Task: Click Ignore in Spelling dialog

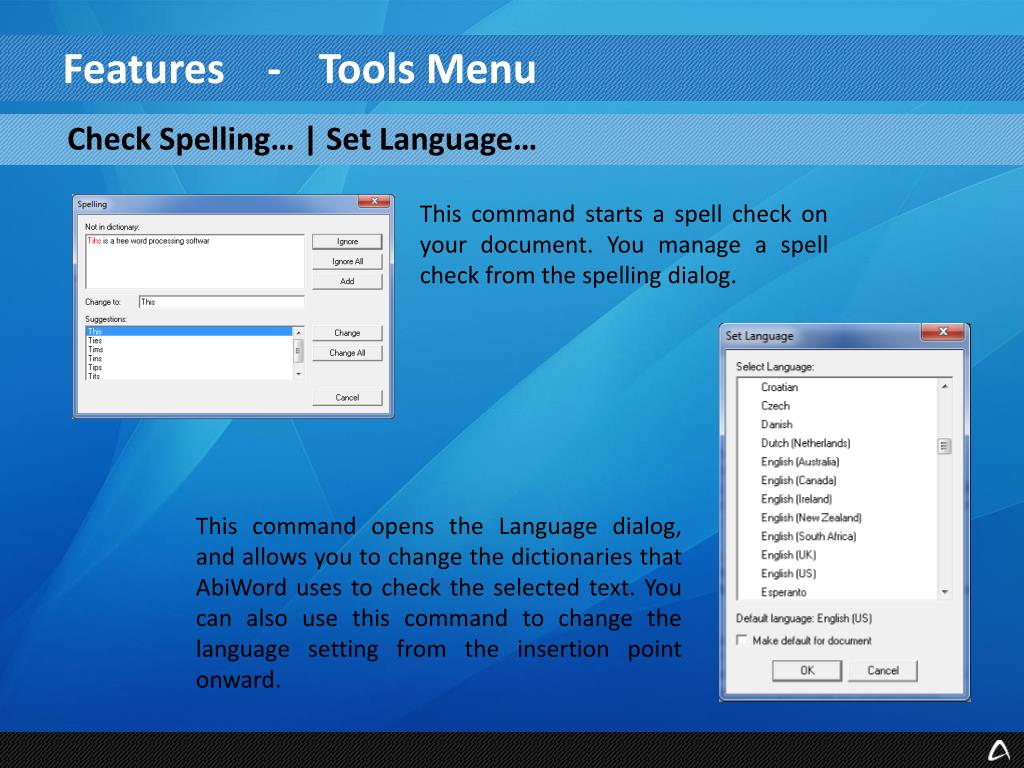Action: [x=347, y=242]
